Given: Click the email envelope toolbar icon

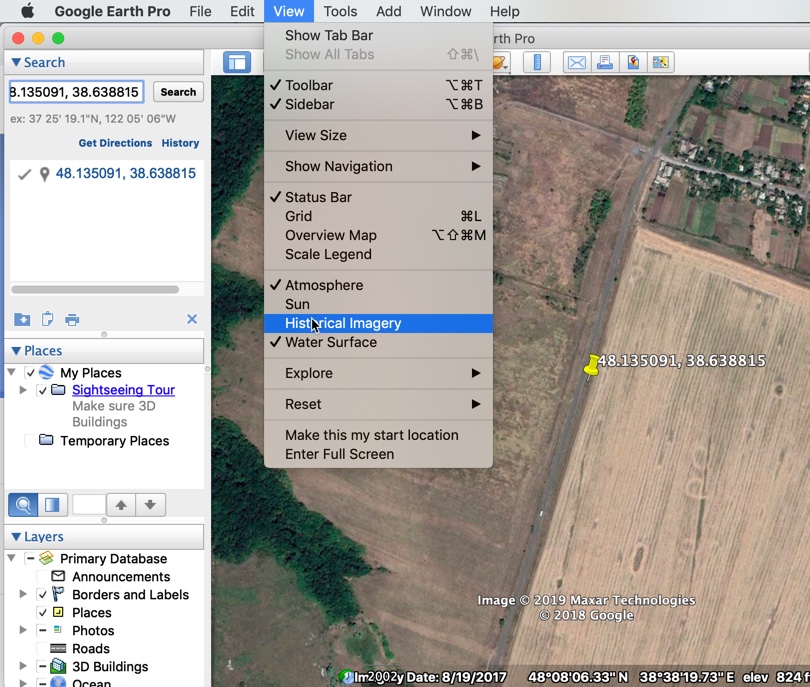Looking at the screenshot, I should (x=577, y=63).
